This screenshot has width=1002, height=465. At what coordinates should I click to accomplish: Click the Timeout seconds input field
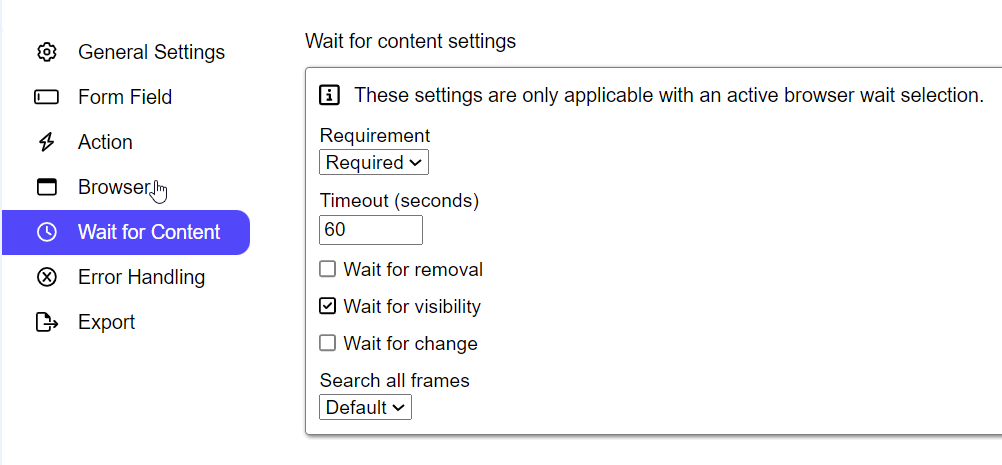tap(371, 230)
